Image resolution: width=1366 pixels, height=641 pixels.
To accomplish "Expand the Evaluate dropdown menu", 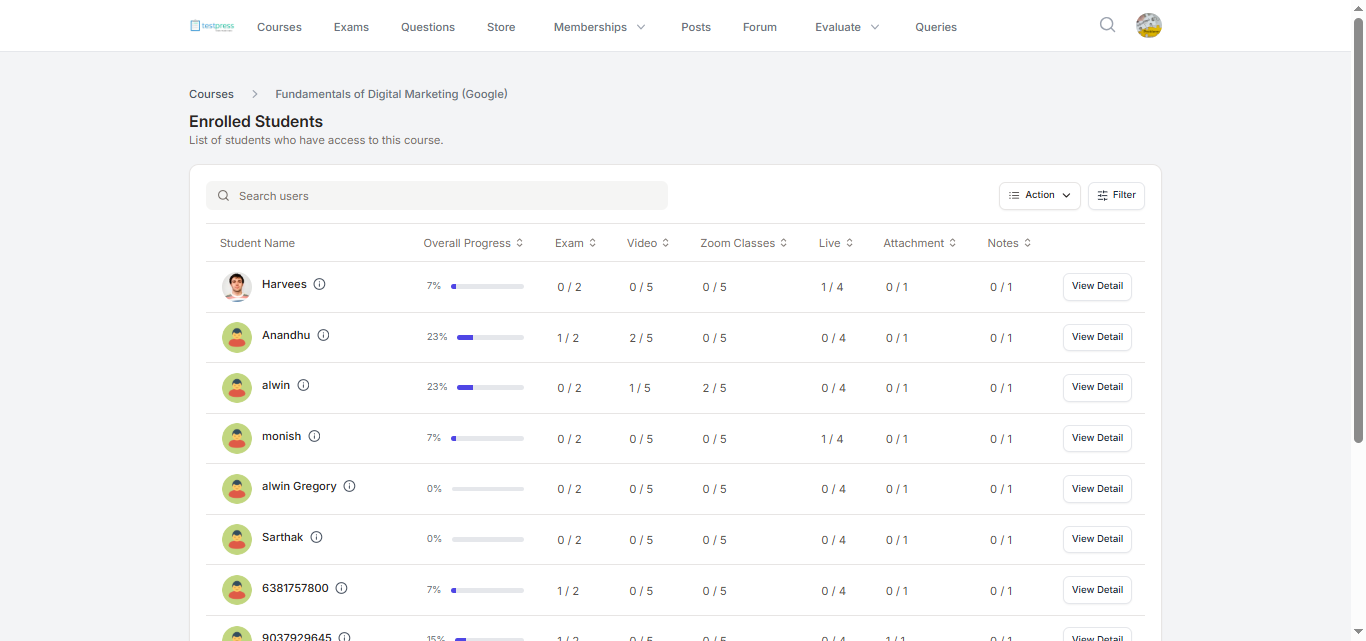I will 847,27.
